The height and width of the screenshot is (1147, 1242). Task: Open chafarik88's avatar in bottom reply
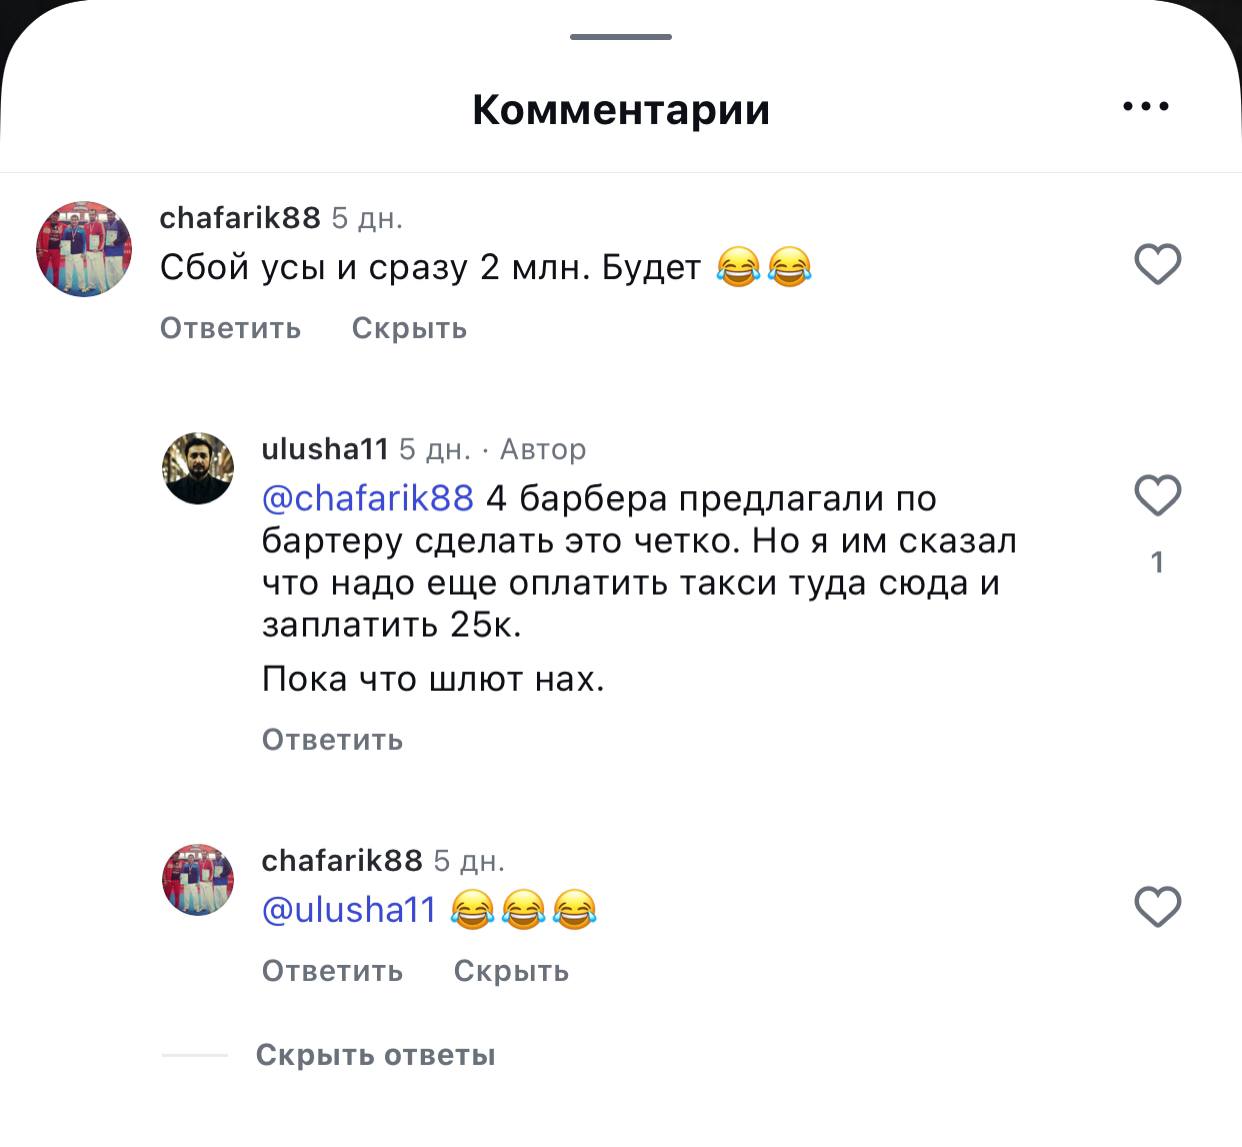(198, 880)
